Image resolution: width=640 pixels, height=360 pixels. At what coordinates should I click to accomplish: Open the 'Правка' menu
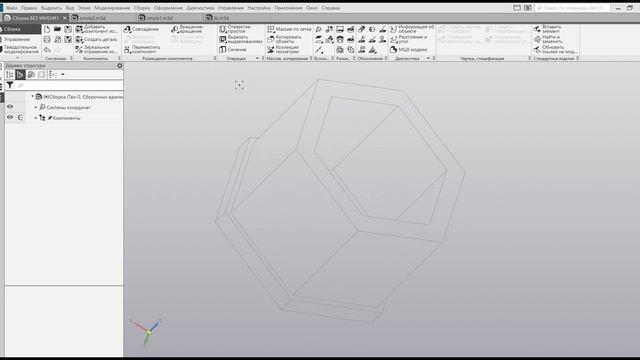click(29, 8)
